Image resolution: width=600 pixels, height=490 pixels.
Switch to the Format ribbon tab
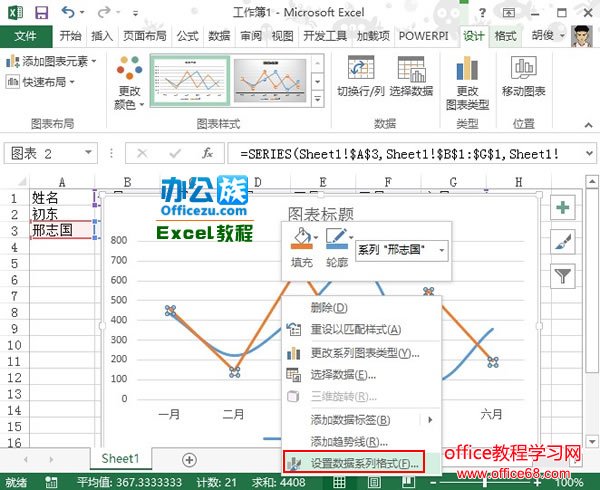(x=505, y=36)
